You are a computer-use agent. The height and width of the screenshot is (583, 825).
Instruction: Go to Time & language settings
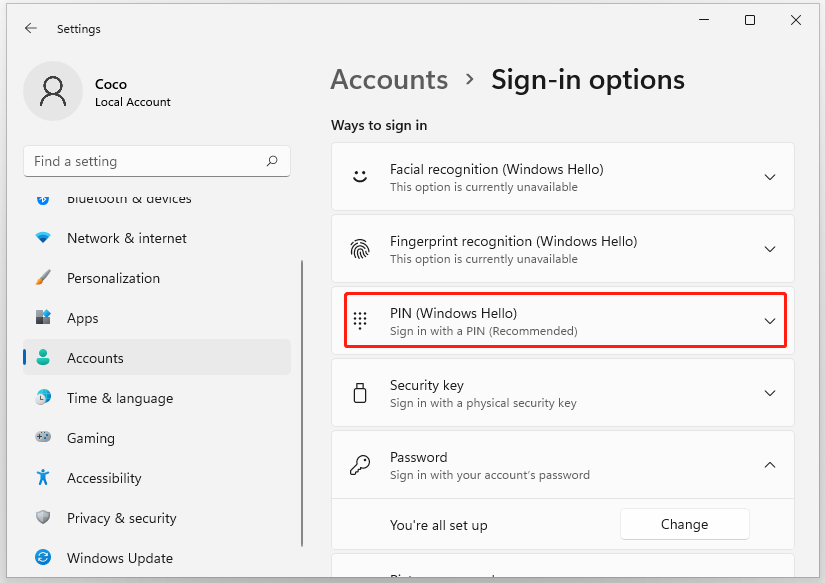click(119, 398)
